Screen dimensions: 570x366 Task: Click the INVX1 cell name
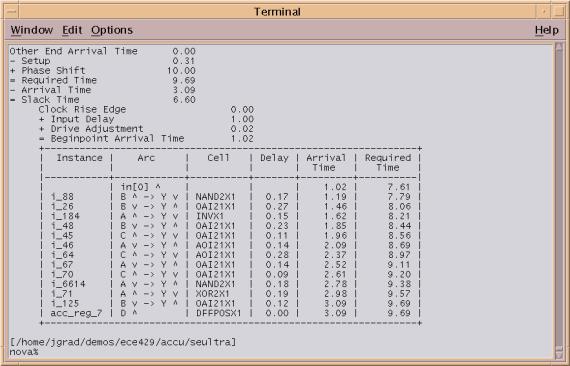209,216
